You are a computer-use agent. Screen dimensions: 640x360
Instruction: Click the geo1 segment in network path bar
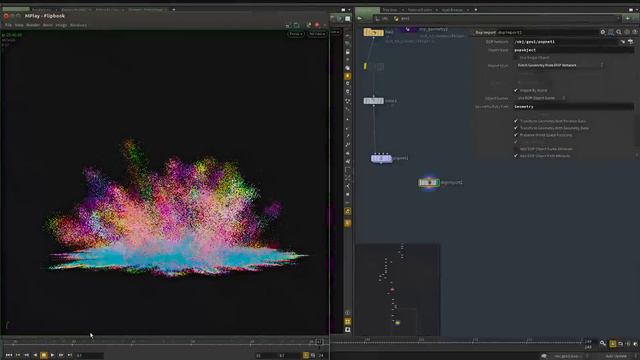tap(402, 19)
